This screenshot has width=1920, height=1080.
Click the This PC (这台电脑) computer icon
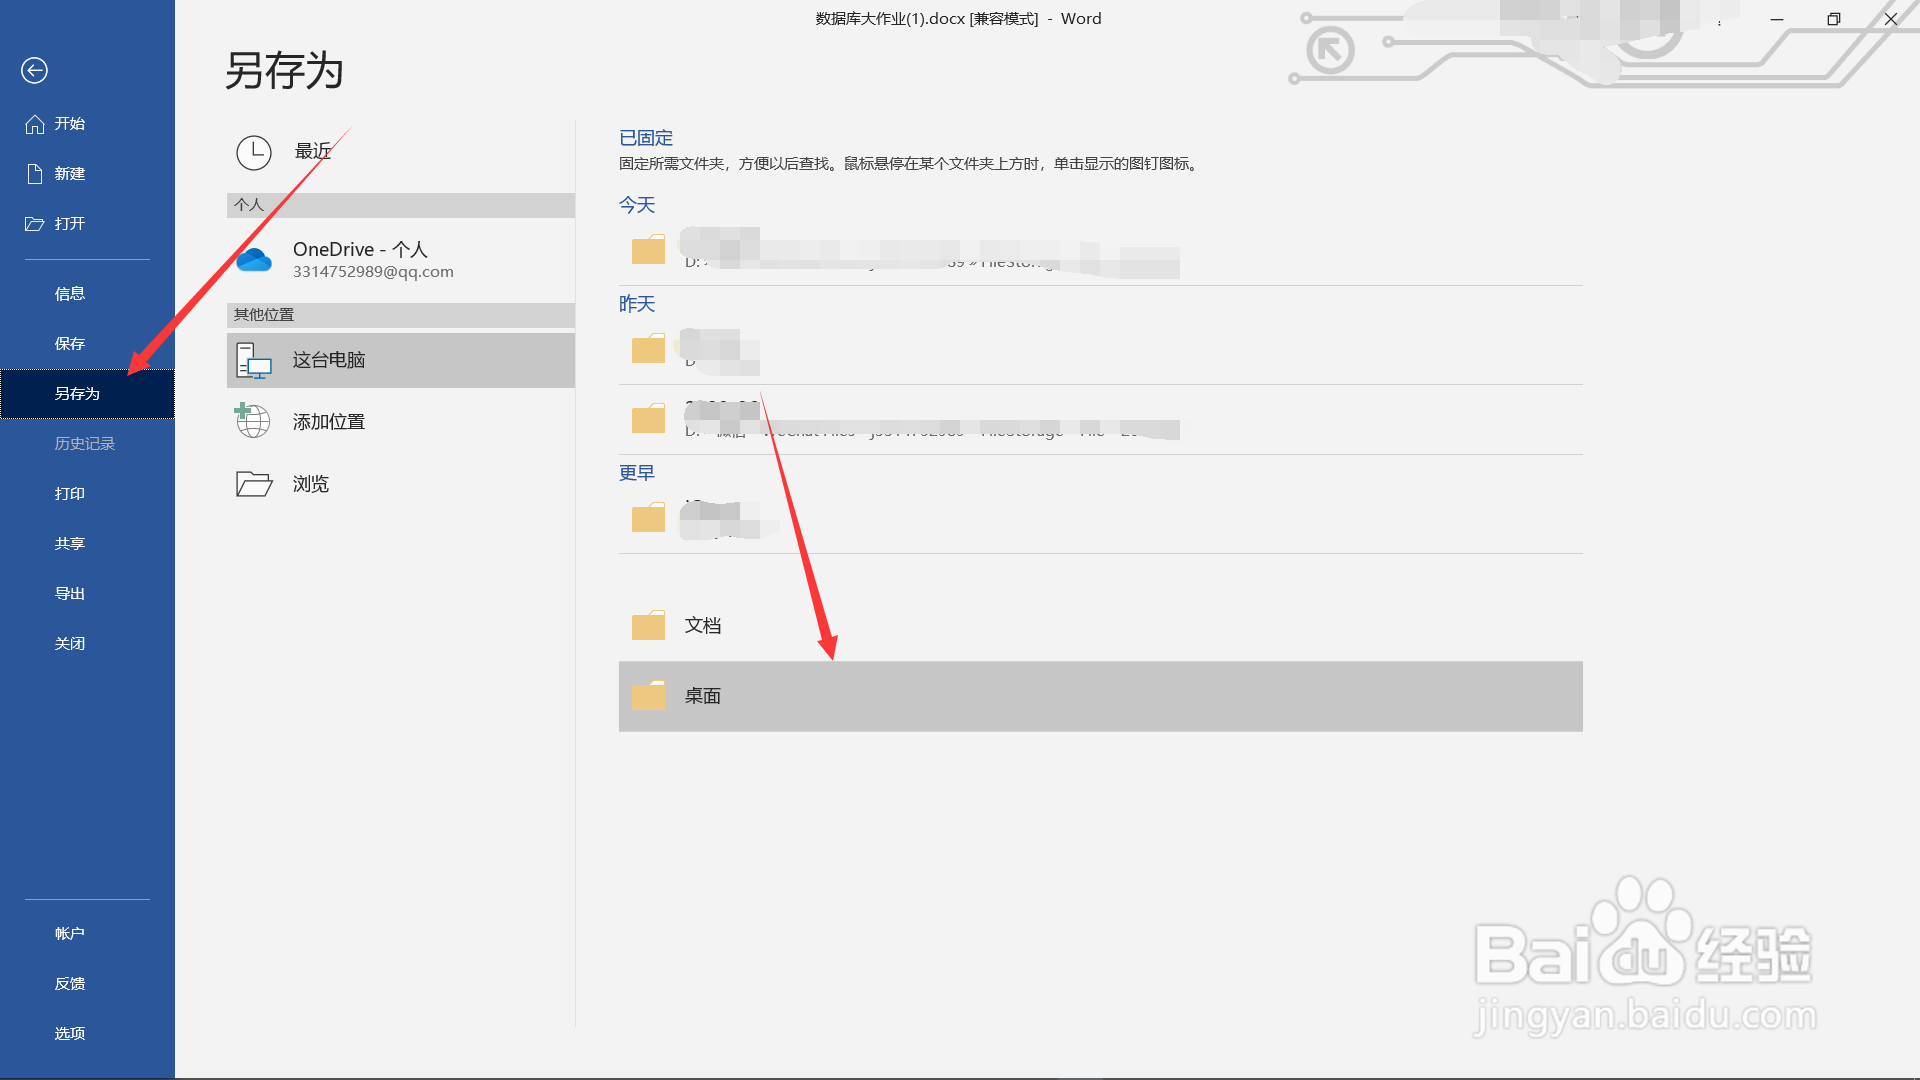[x=254, y=360]
